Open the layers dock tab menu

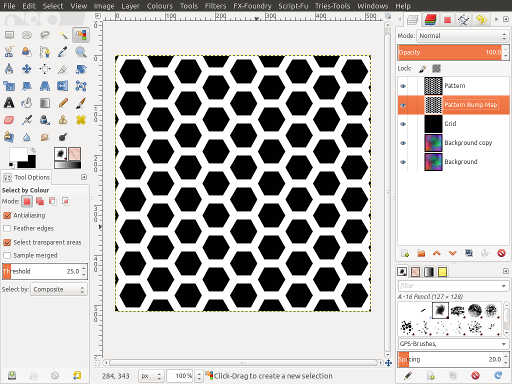[x=506, y=19]
